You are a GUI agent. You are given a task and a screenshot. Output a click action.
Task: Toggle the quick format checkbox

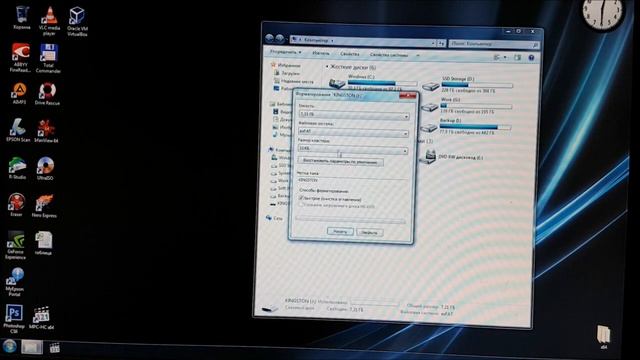pos(301,198)
